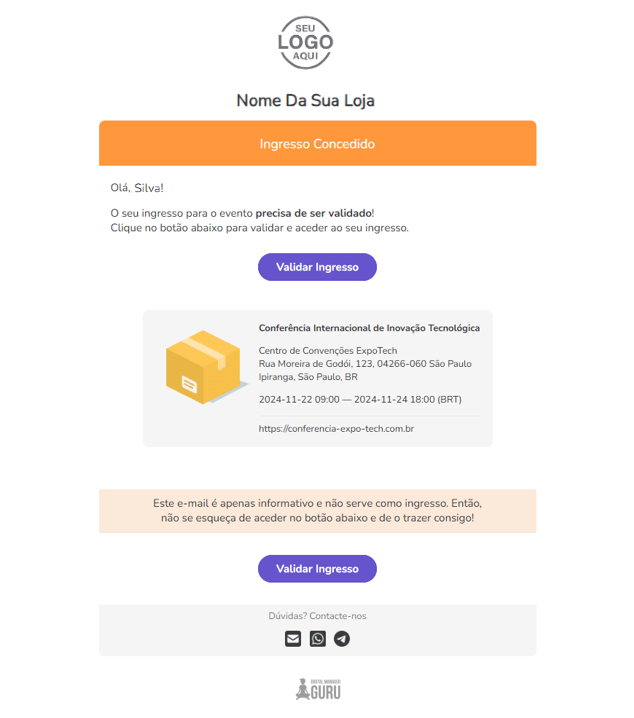Click the informational notice about the ticket email

pos(317,511)
